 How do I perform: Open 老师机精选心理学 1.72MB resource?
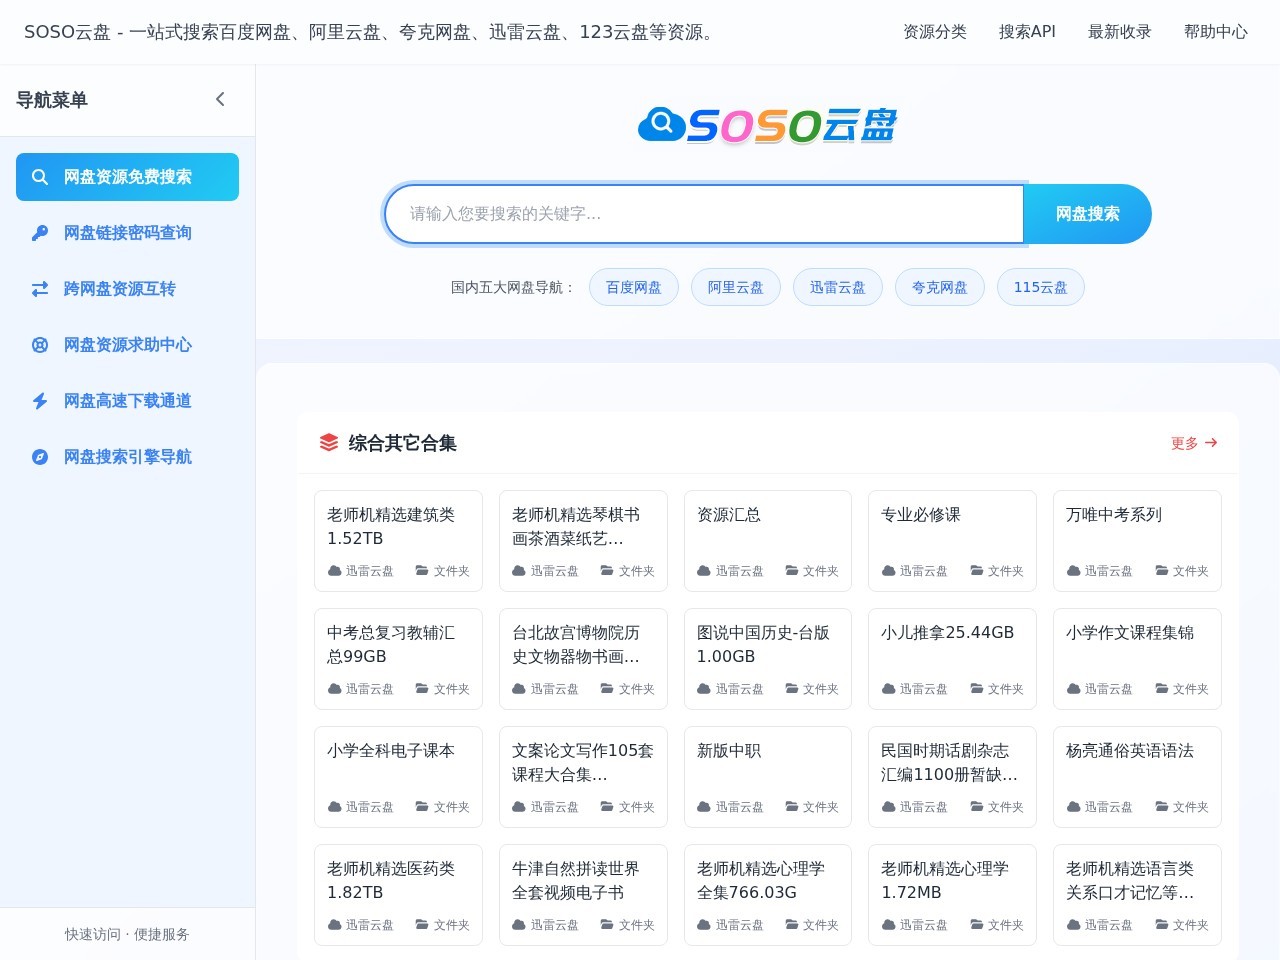tap(945, 880)
